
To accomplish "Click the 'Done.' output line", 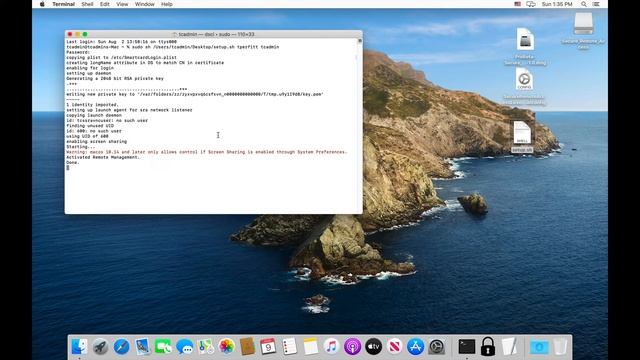I will pyautogui.click(x=73, y=162).
